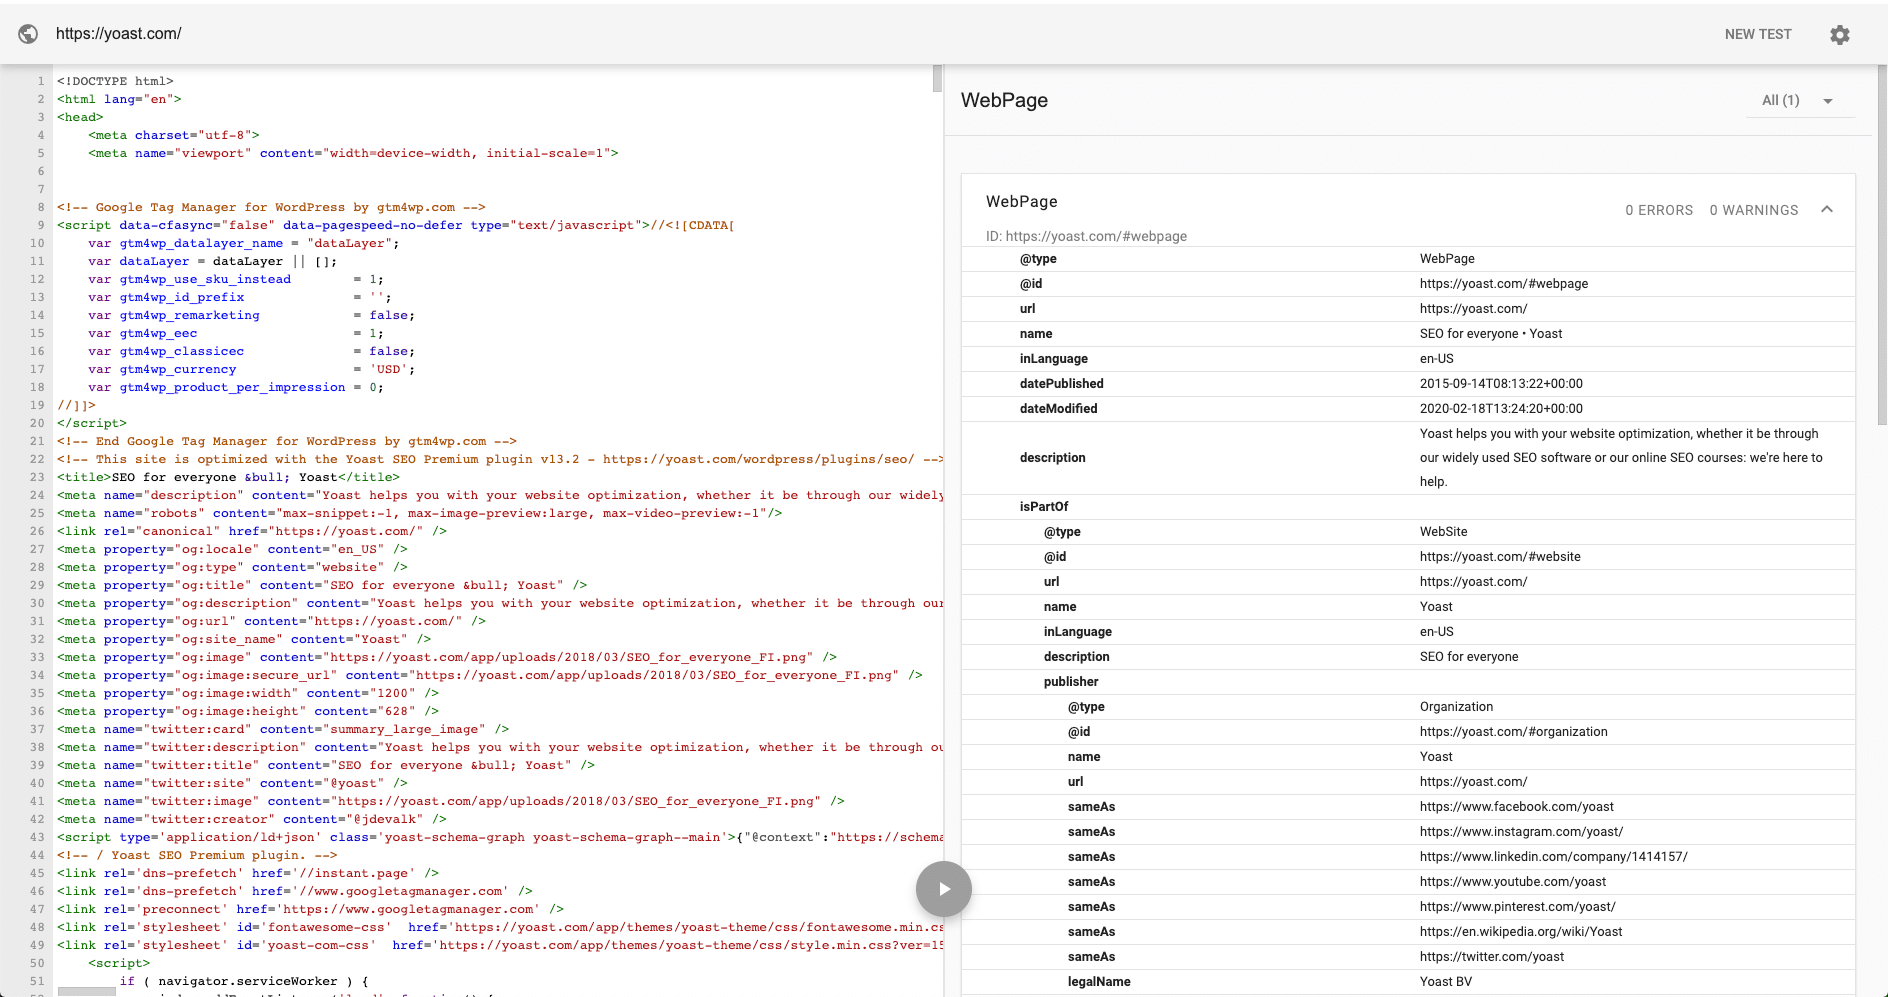Click the WebPage heading above the results

coord(1004,100)
